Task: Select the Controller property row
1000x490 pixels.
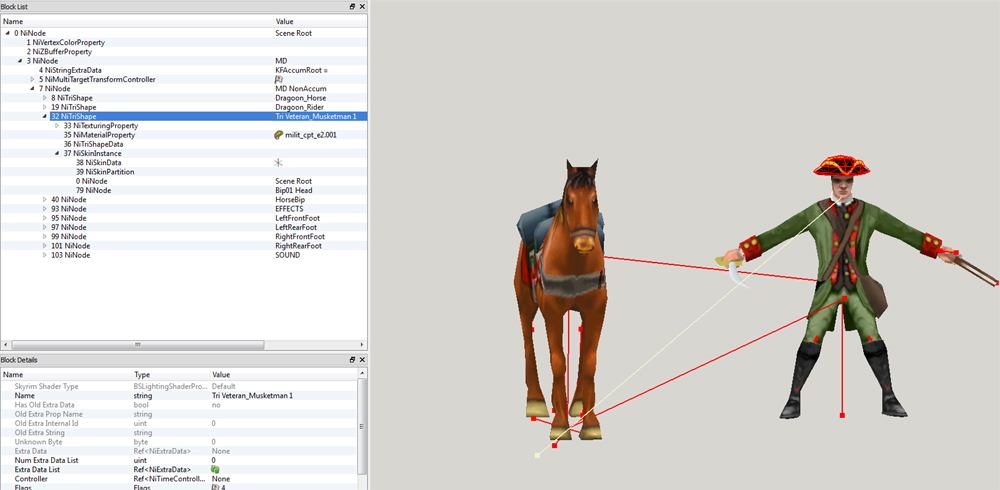Action: [180, 479]
